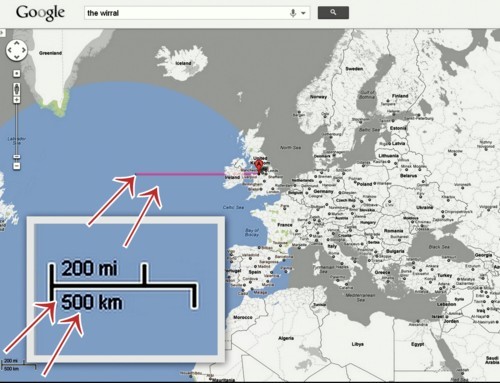Viewport: 500px width, 383px height.
Task: Click the enlarged 500 km scale inset
Action: click(126, 289)
